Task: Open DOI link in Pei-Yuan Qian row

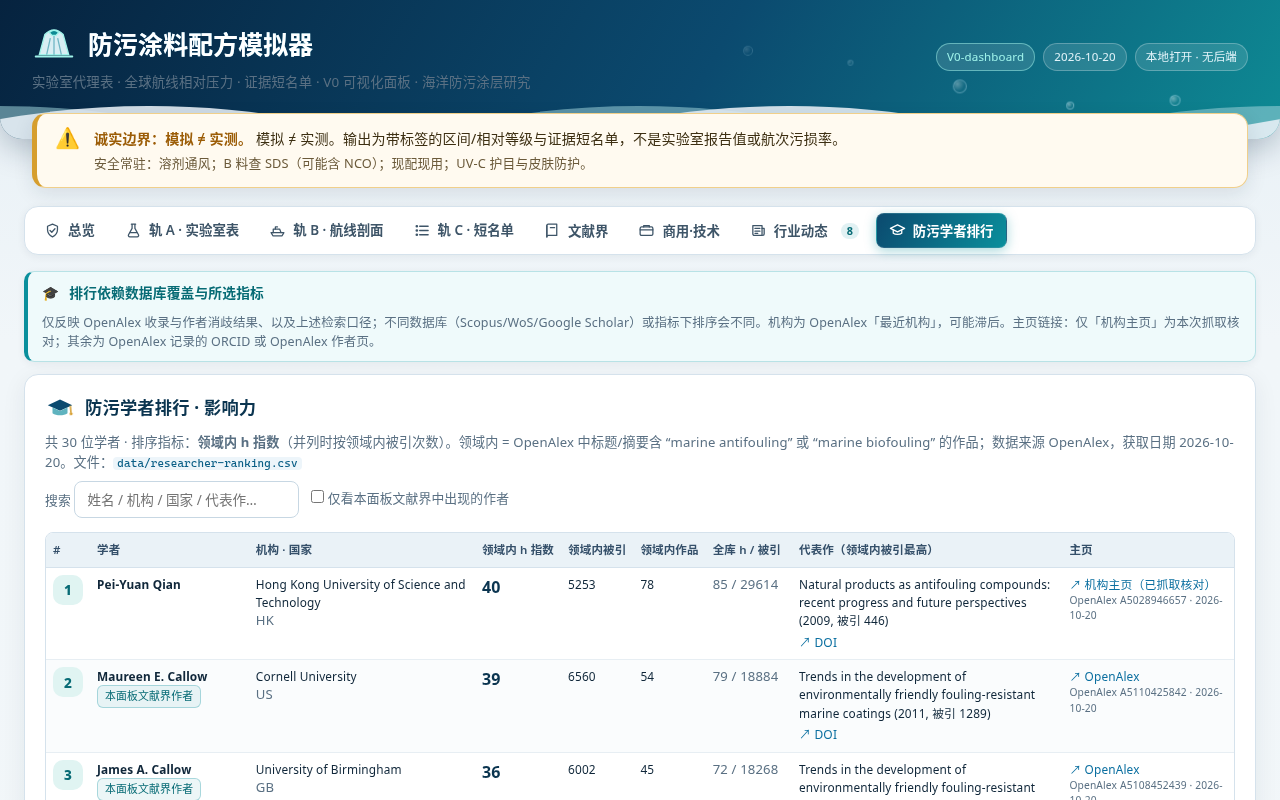Action: 818,643
